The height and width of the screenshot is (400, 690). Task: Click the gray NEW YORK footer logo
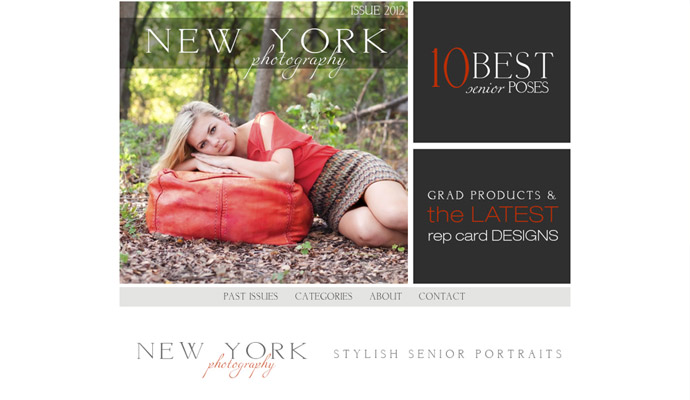click(x=222, y=351)
